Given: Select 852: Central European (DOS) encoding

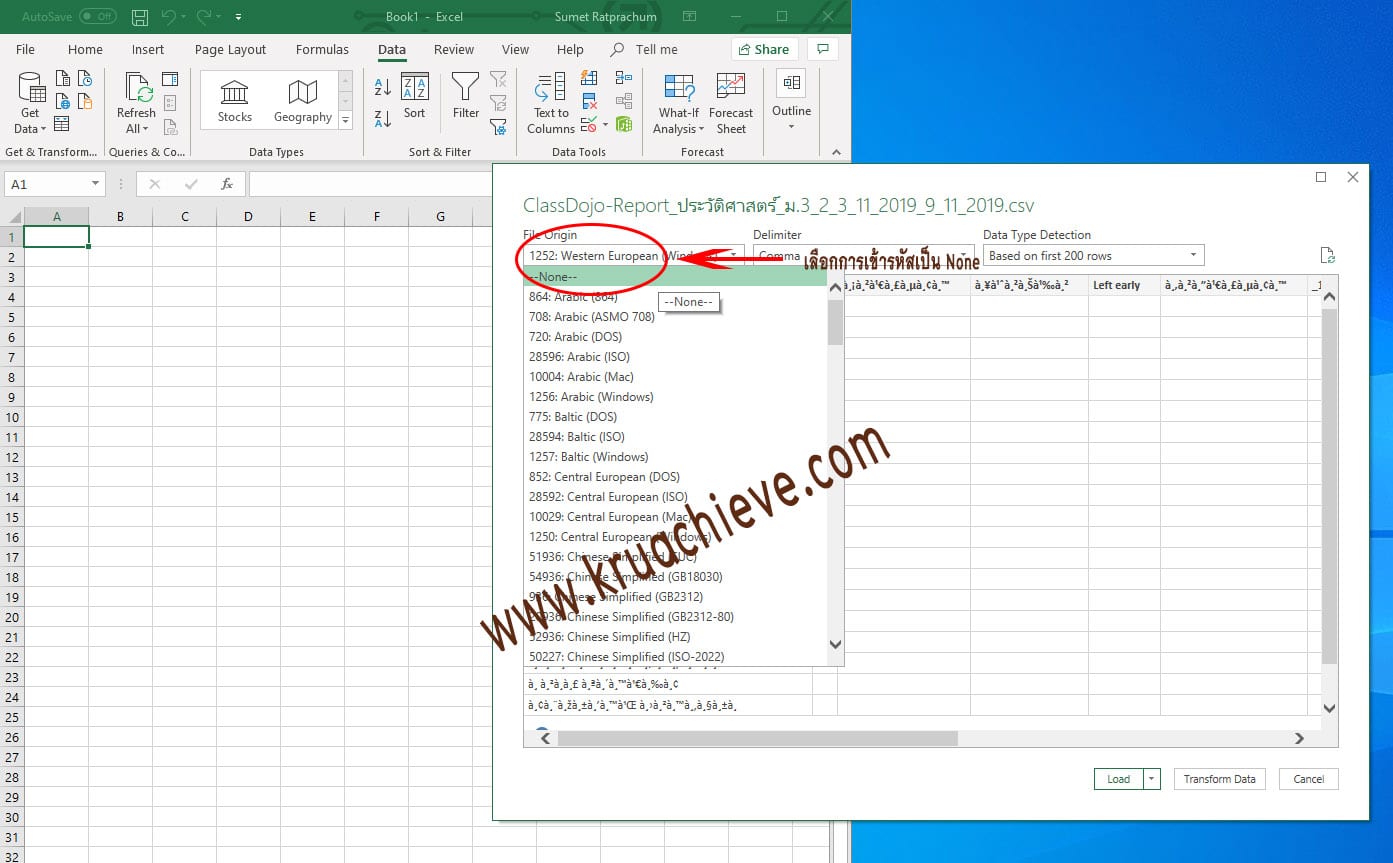Looking at the screenshot, I should coord(676,477).
